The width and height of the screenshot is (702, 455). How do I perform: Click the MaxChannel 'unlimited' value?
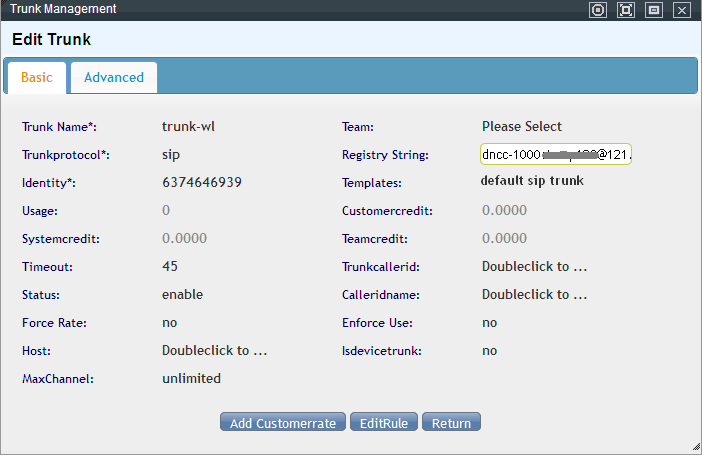[191, 379]
